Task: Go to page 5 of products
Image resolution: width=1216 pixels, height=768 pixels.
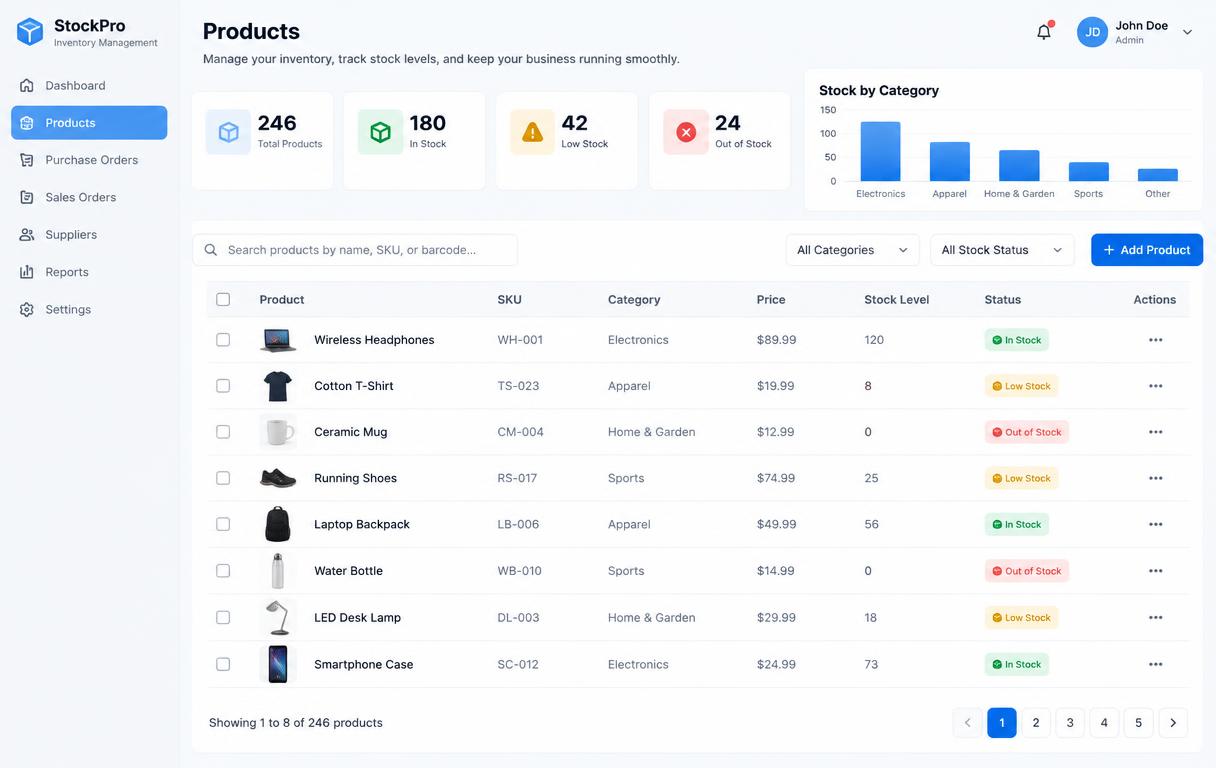Action: [1138, 723]
